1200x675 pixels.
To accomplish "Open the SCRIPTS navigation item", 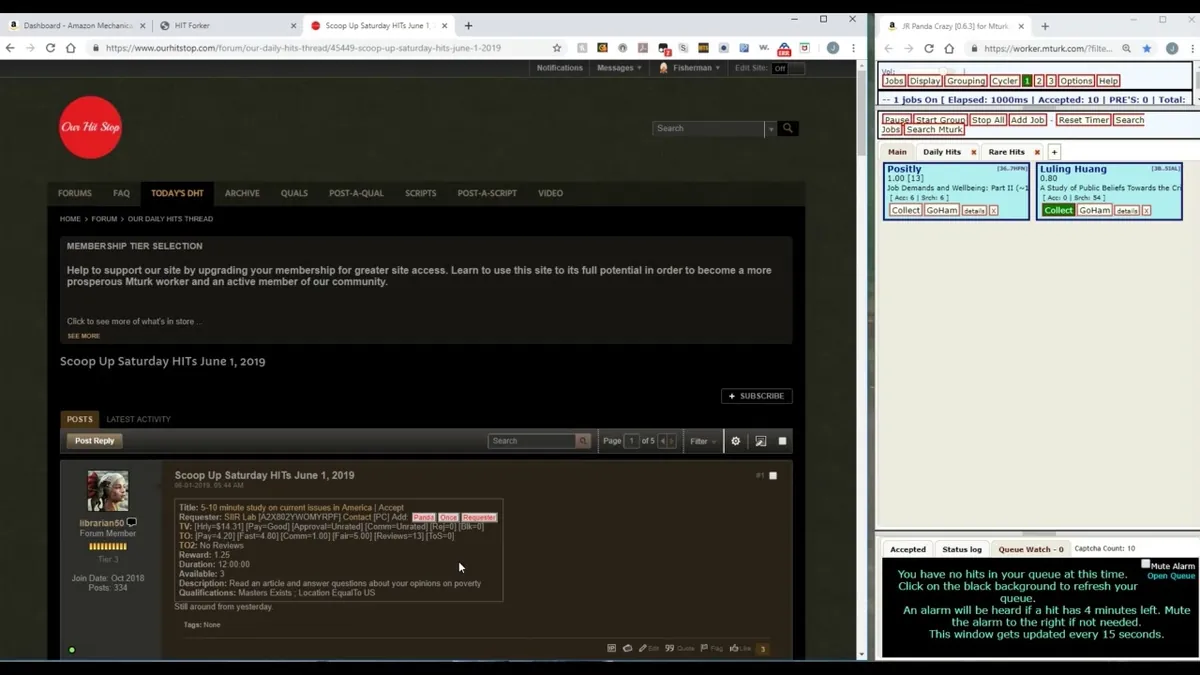I will click(420, 193).
